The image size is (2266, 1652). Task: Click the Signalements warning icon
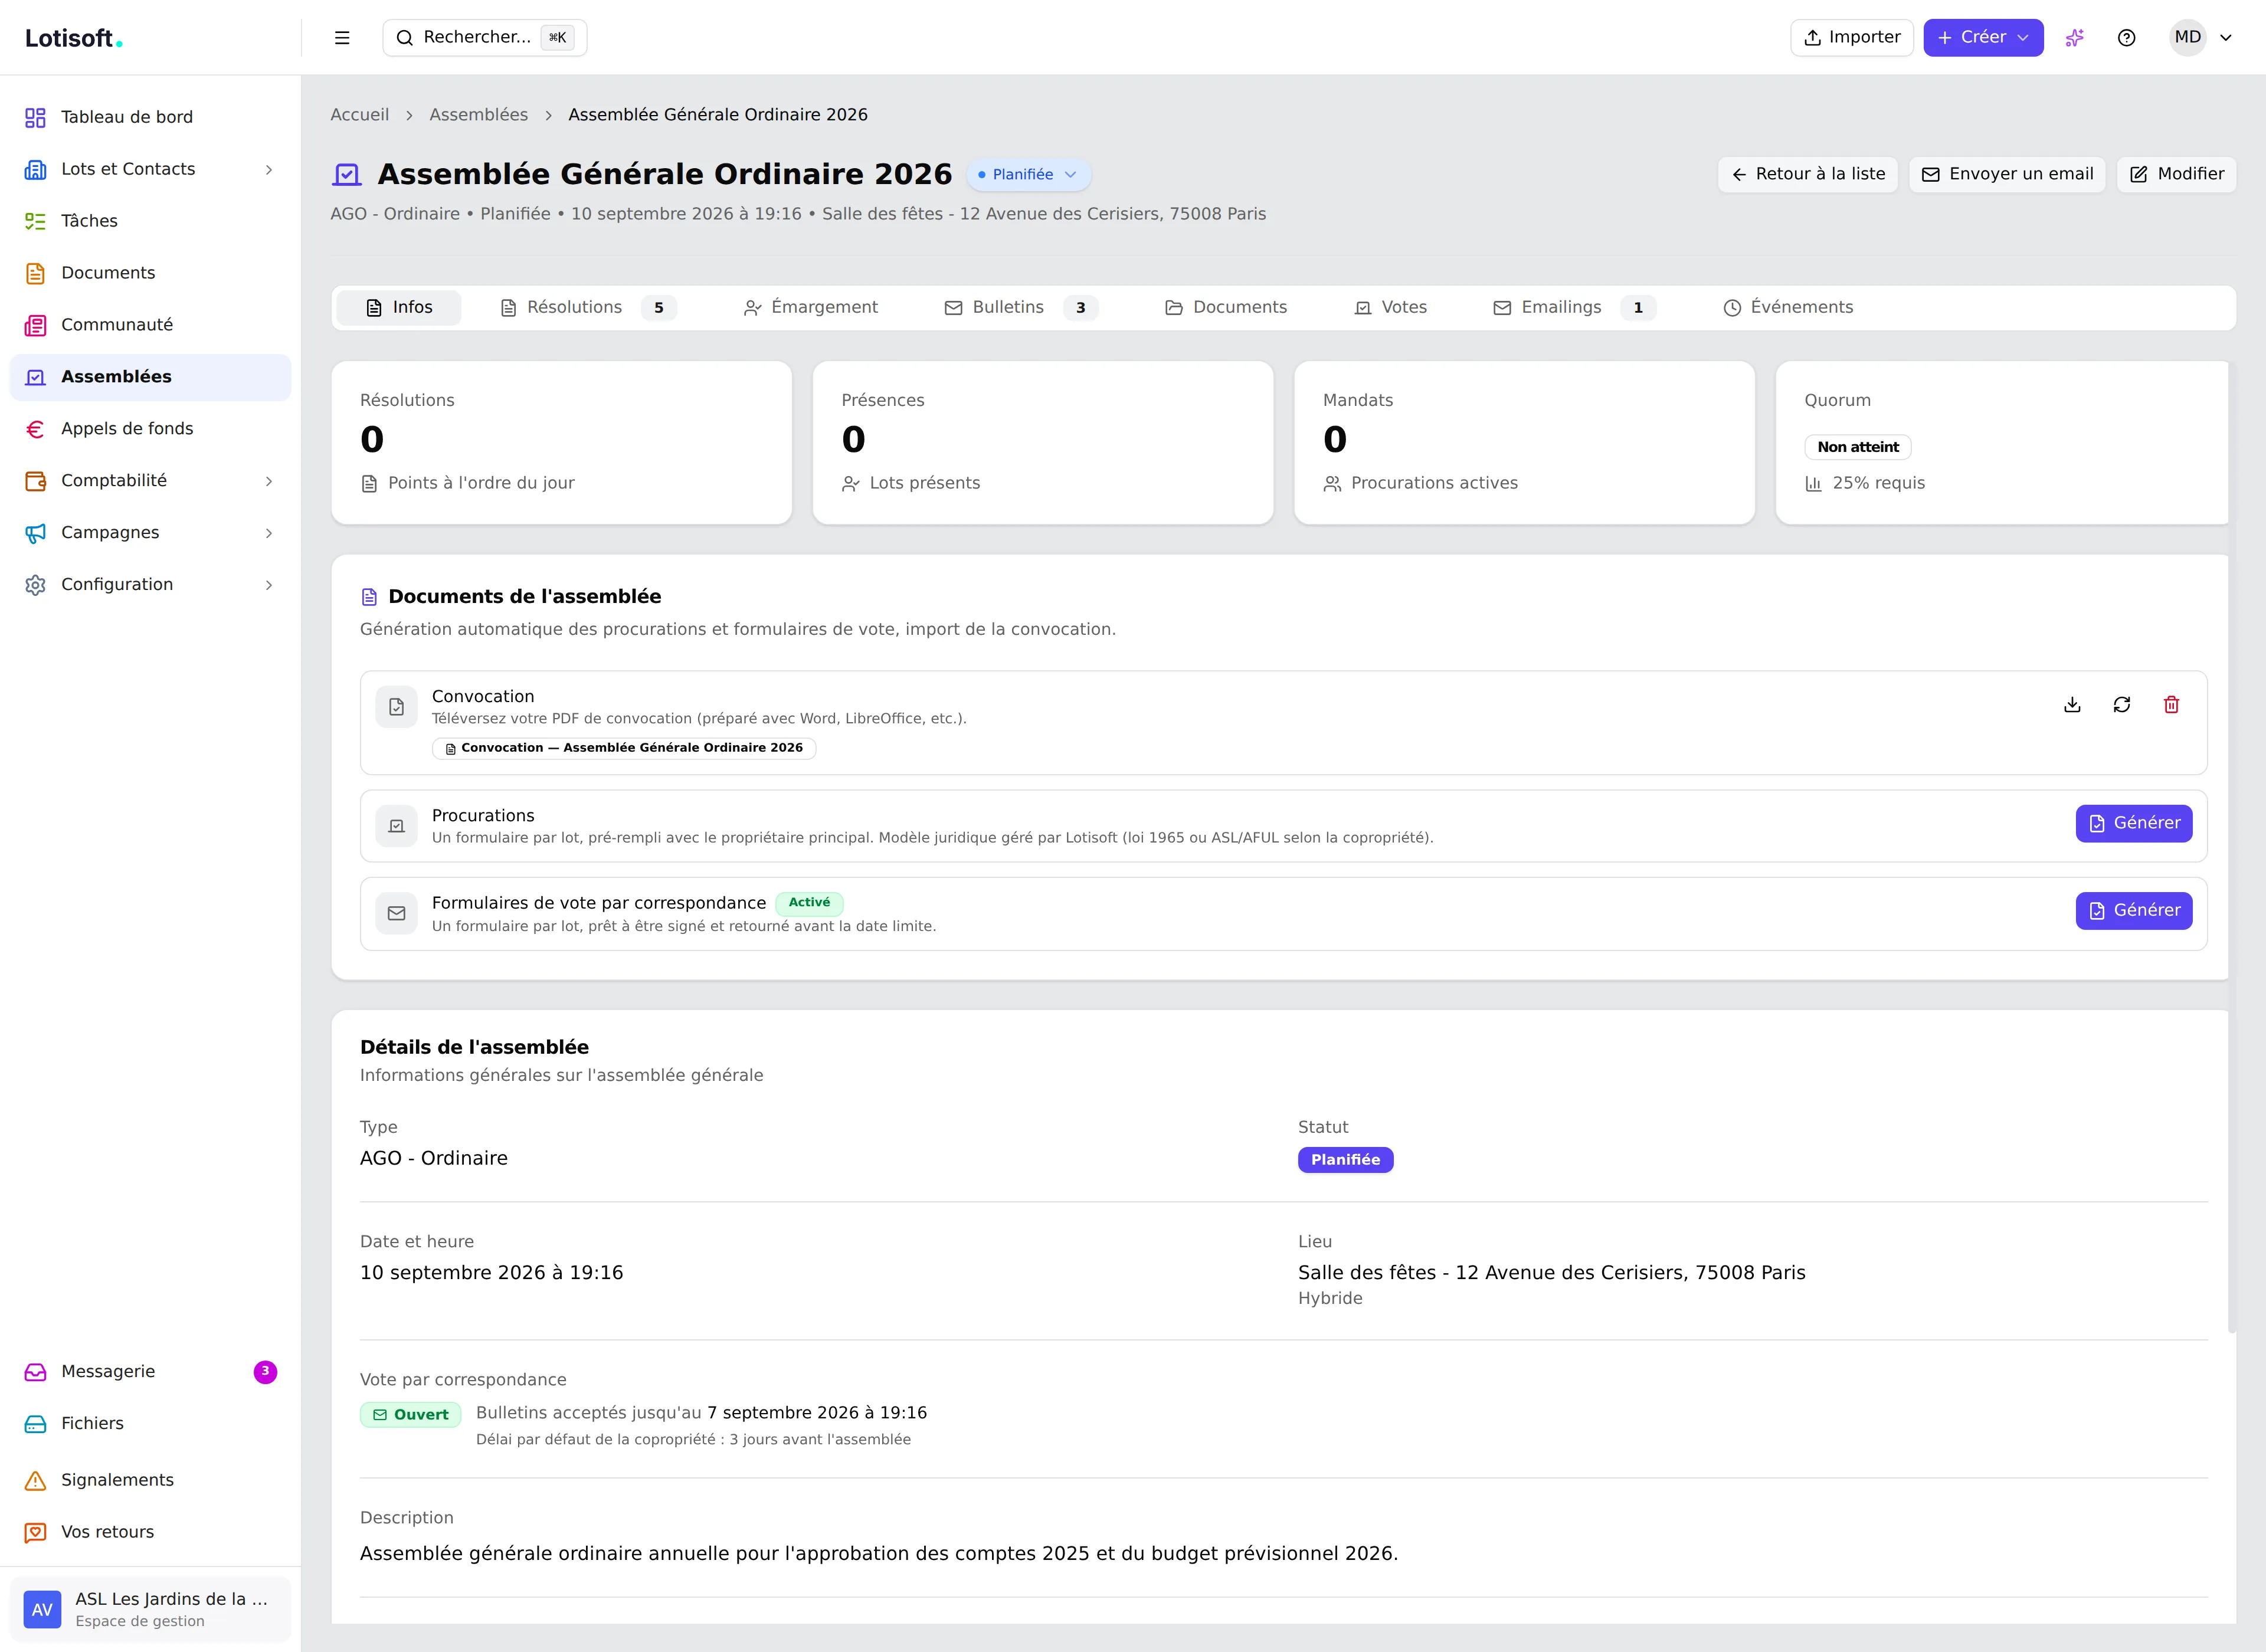[x=35, y=1480]
